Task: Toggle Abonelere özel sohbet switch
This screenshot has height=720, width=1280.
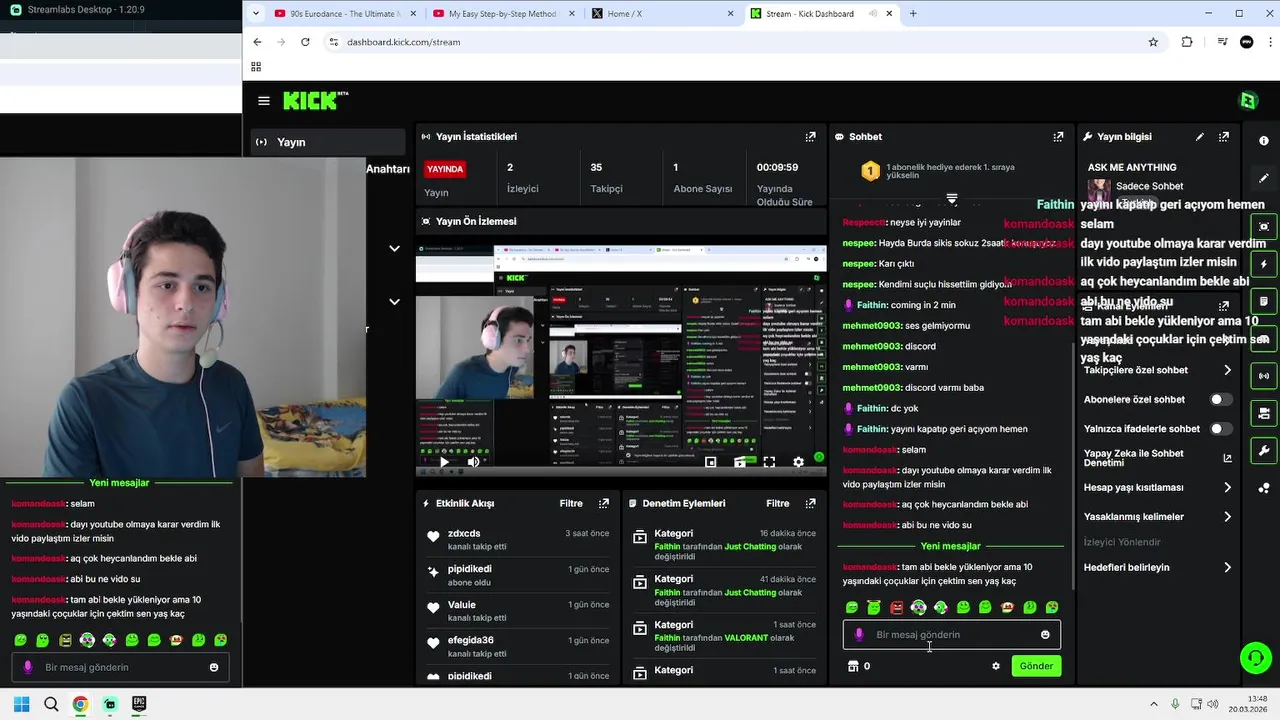Action: 1220,400
